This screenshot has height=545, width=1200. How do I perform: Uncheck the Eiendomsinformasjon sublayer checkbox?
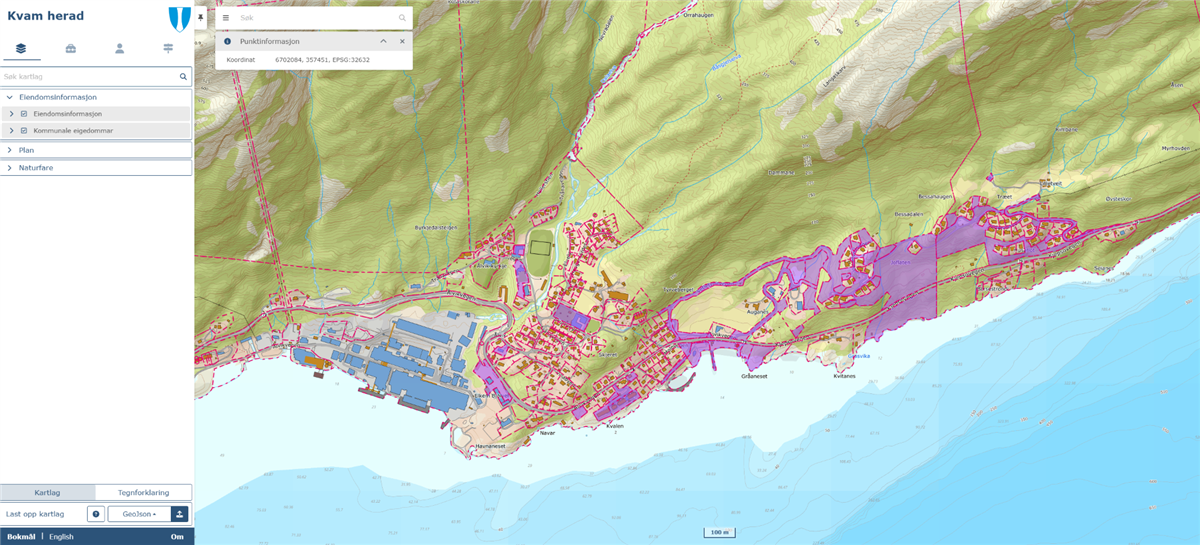(x=24, y=114)
